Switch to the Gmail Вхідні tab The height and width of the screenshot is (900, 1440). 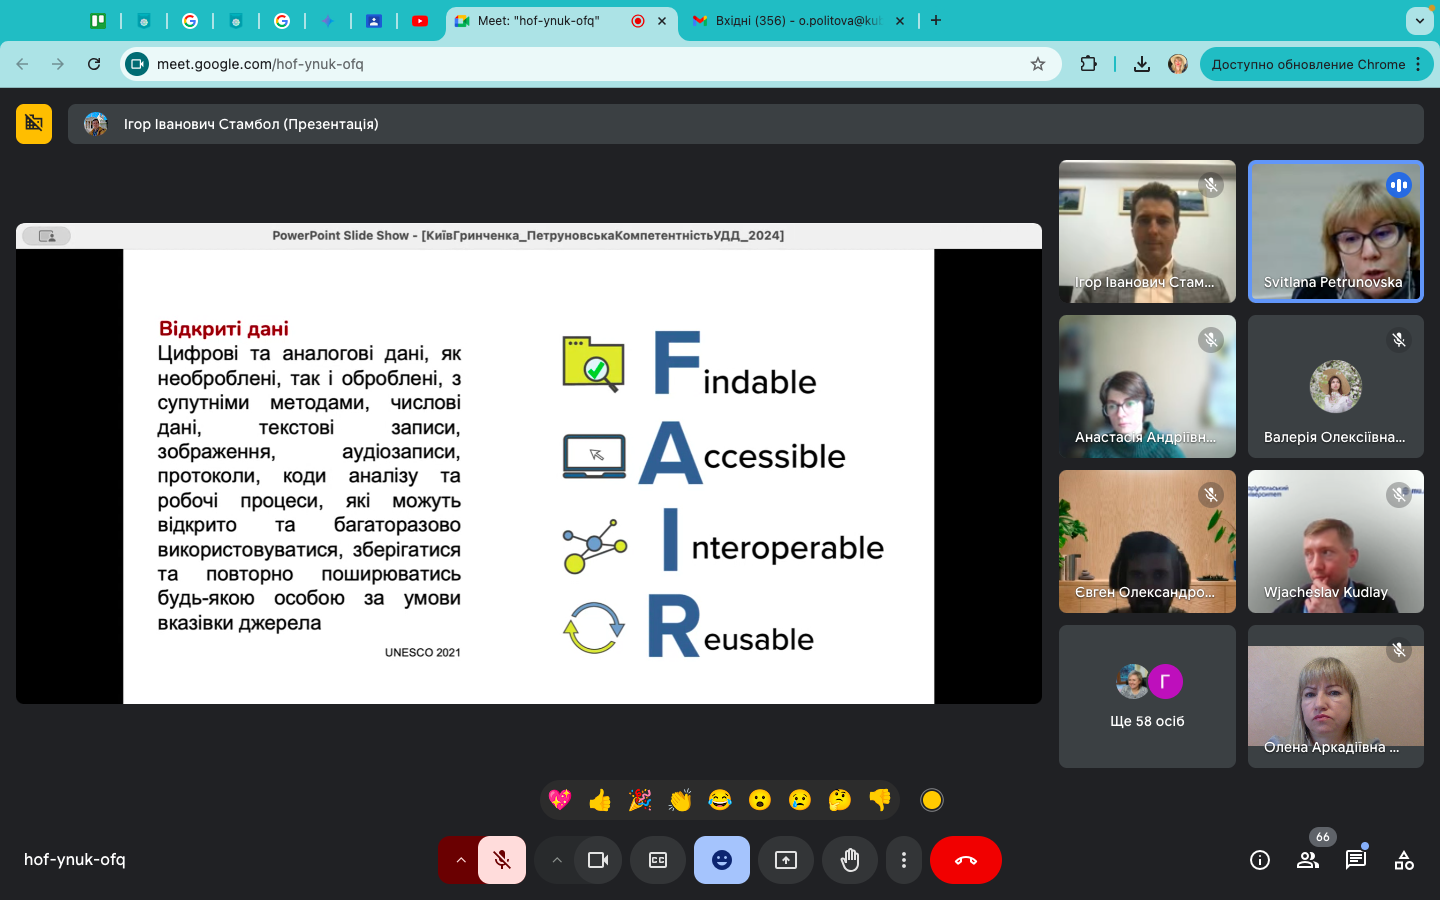(x=796, y=20)
